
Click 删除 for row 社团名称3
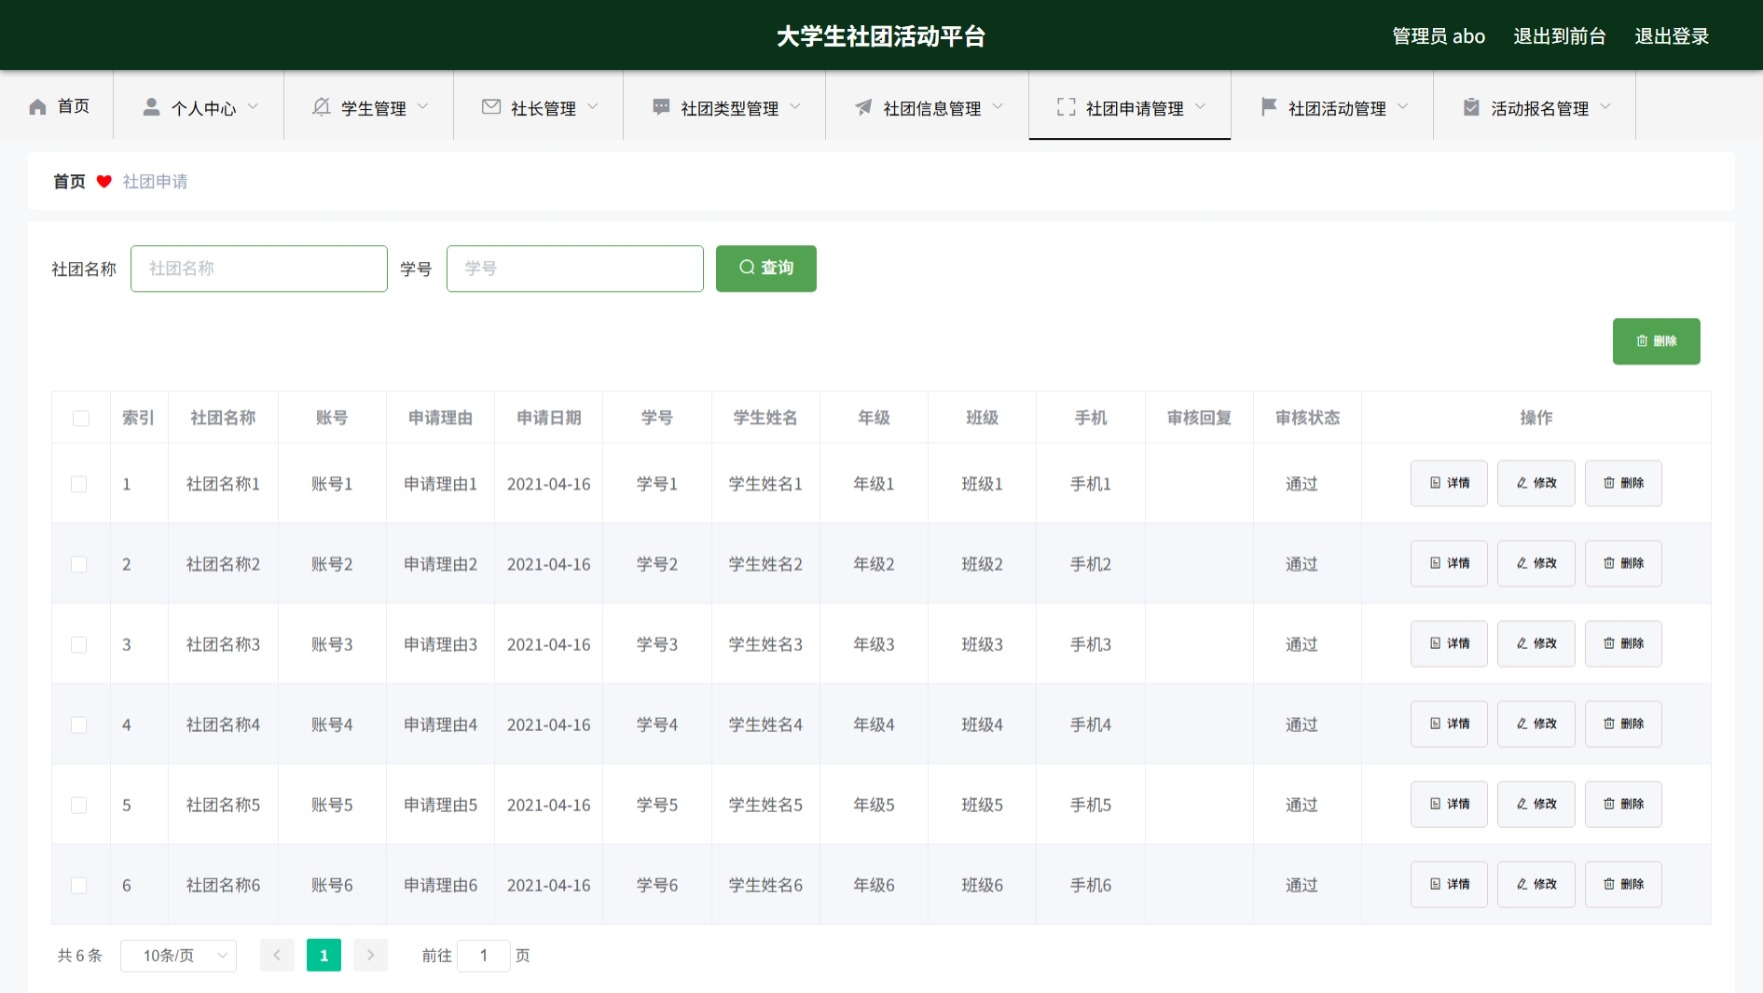coord(1623,644)
